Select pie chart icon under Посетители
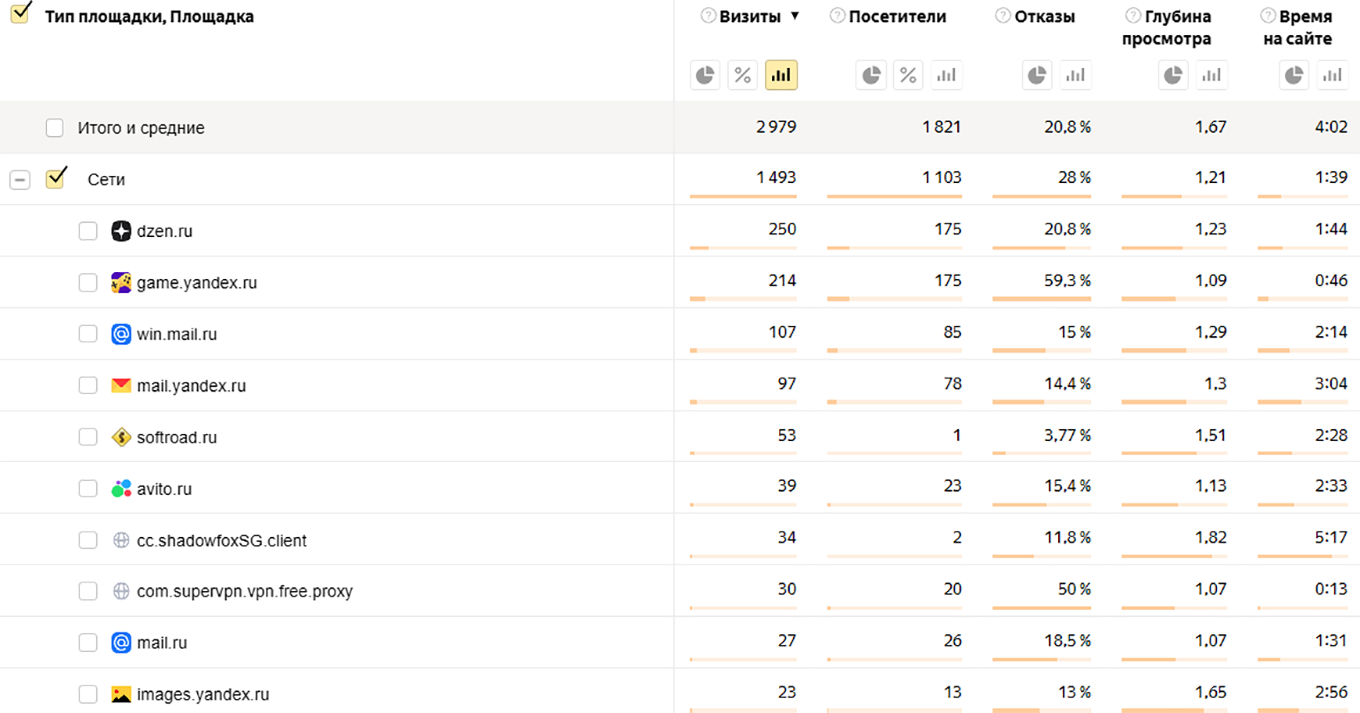This screenshot has width=1360, height=713. point(872,75)
